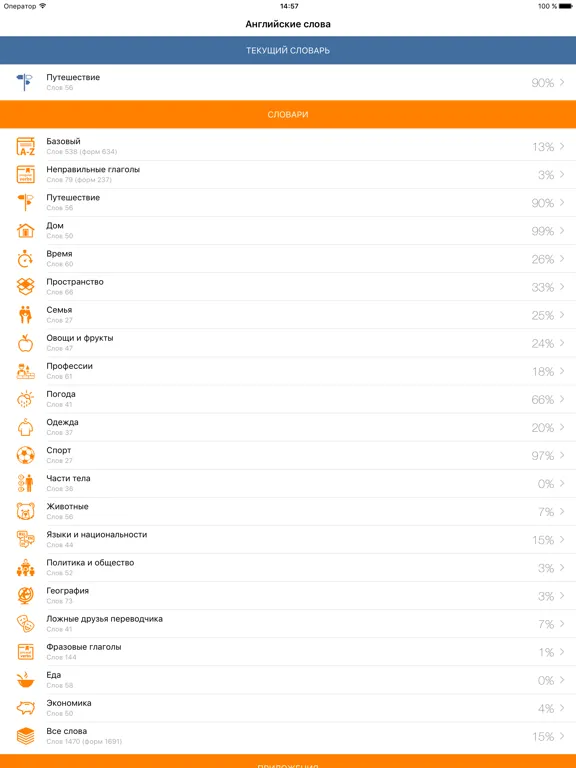This screenshot has width=576, height=768.
Task: Tap the soccer ball icon beside Спорт
Action: 25,456
